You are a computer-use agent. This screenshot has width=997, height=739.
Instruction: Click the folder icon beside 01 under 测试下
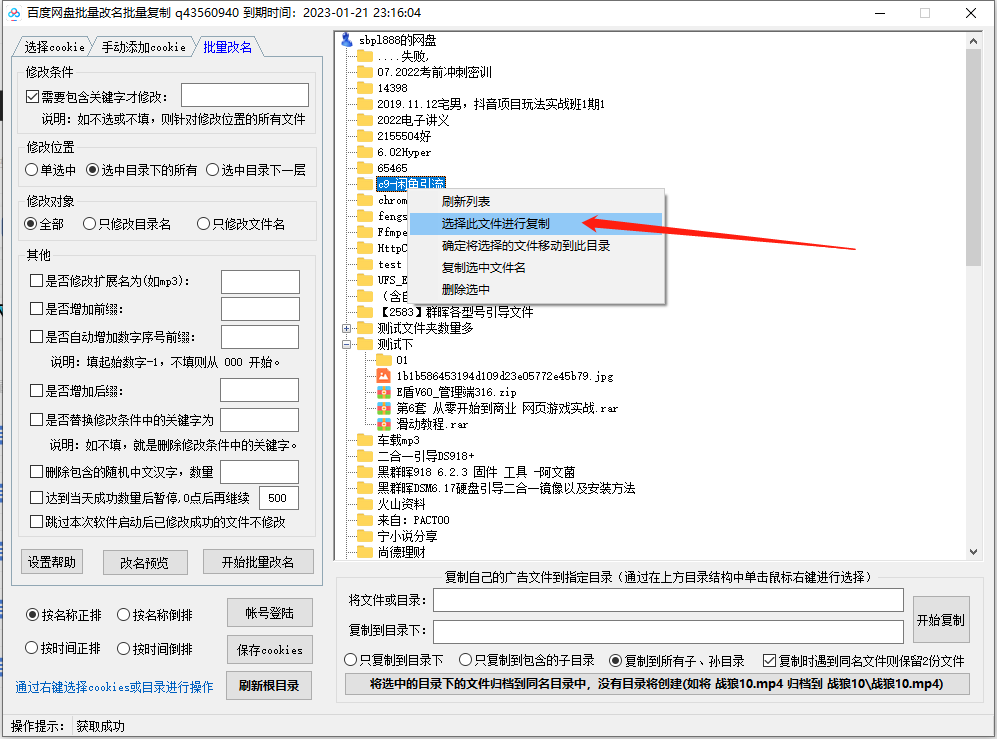pos(382,360)
